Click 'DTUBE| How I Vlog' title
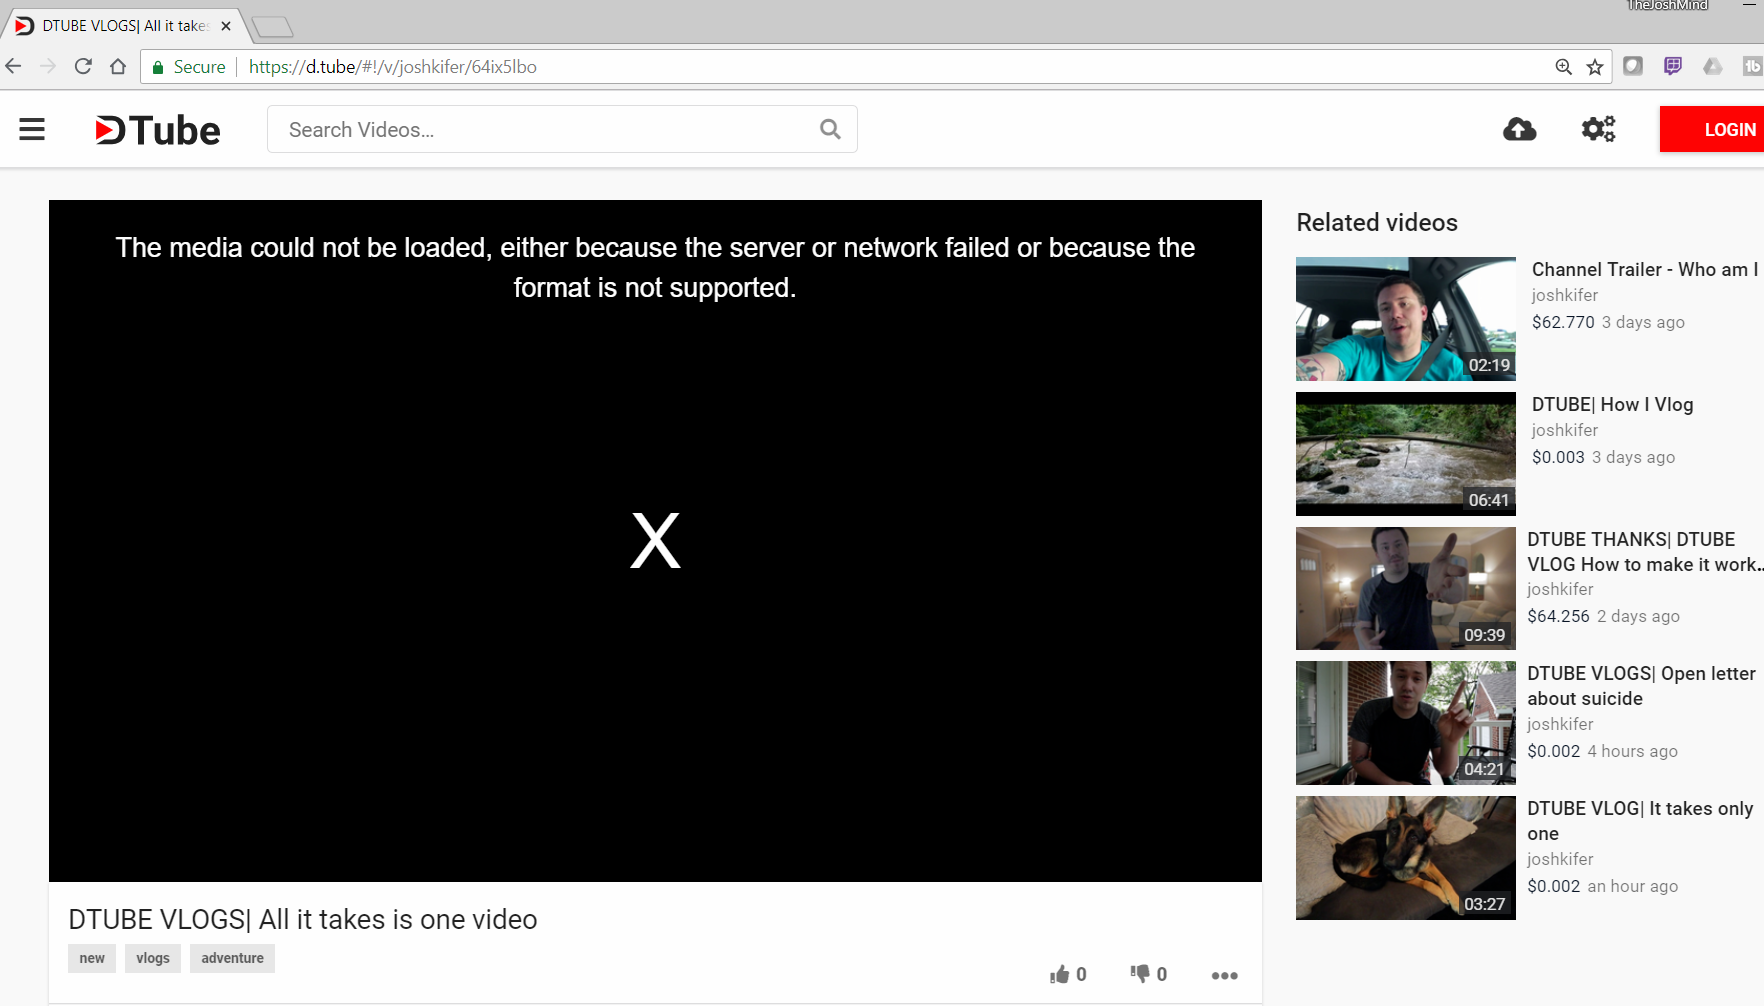Viewport: 1764px width, 1006px height. [1613, 405]
